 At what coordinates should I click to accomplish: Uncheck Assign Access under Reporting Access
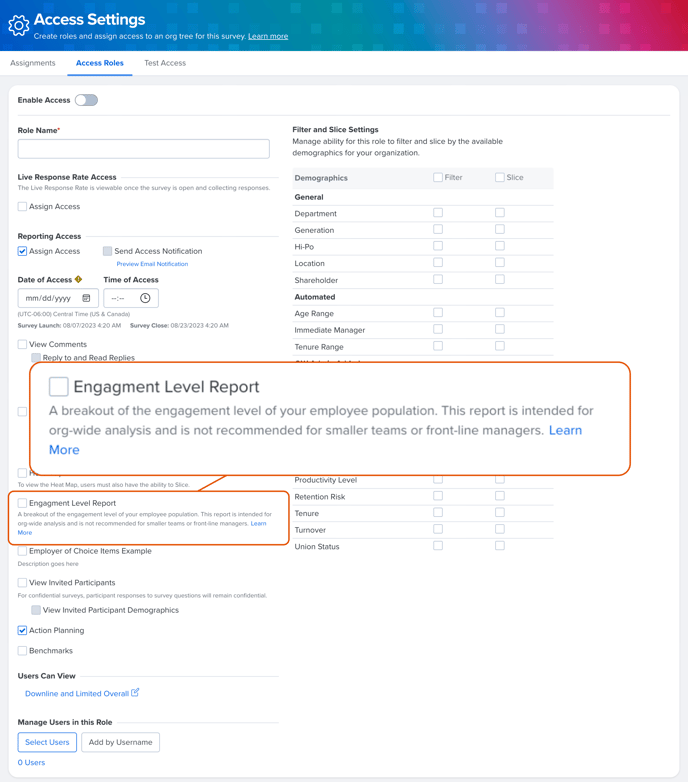point(22,251)
